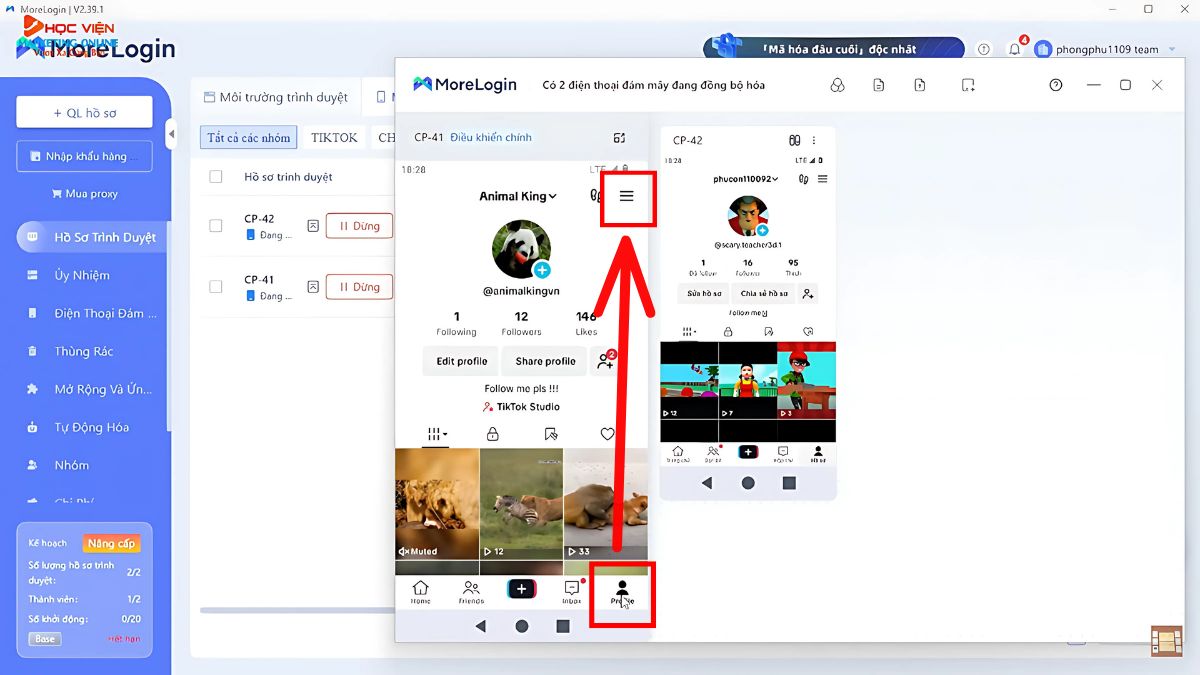1200x675 pixels.
Task: Open the videos grid sort dropdown in CP-42
Action: pos(689,331)
